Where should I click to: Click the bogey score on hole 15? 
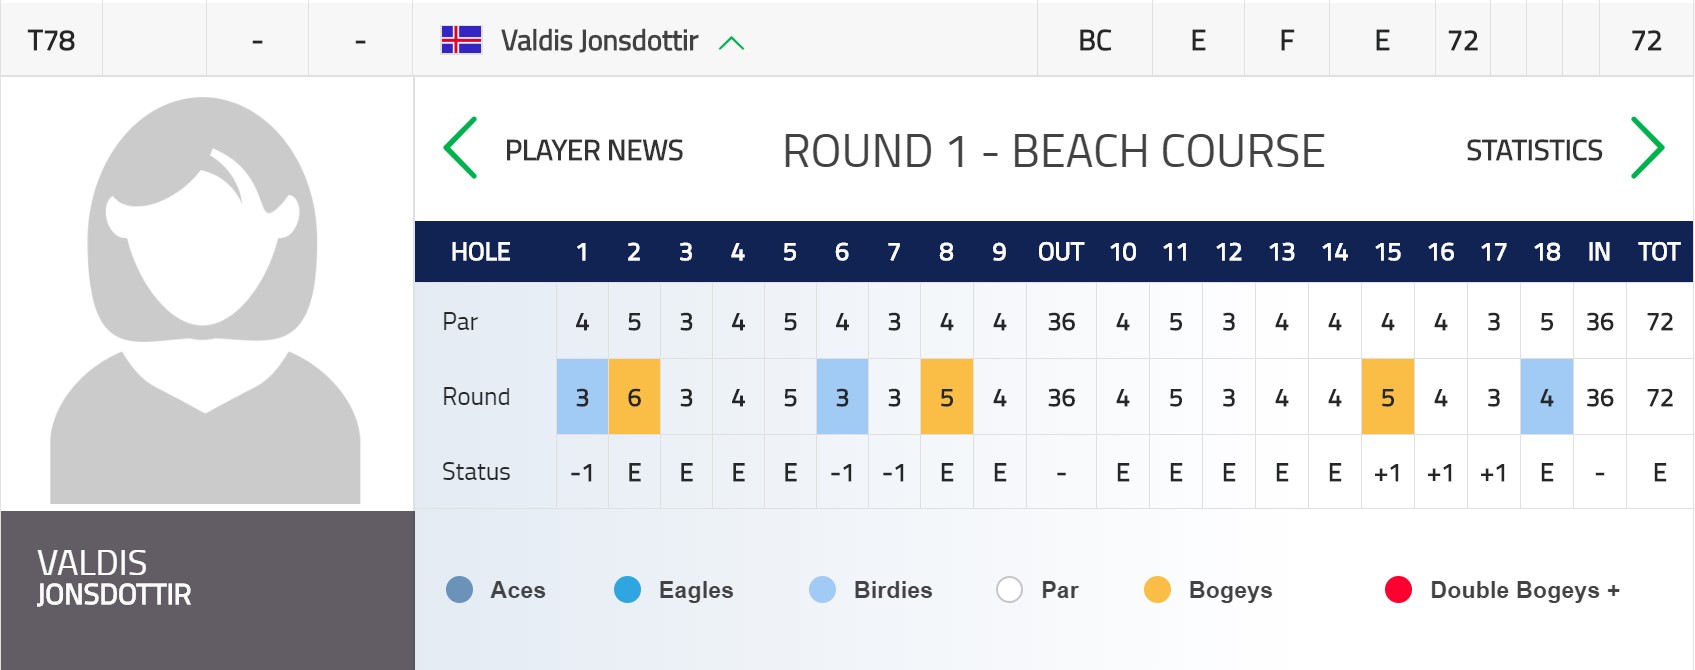1388,397
